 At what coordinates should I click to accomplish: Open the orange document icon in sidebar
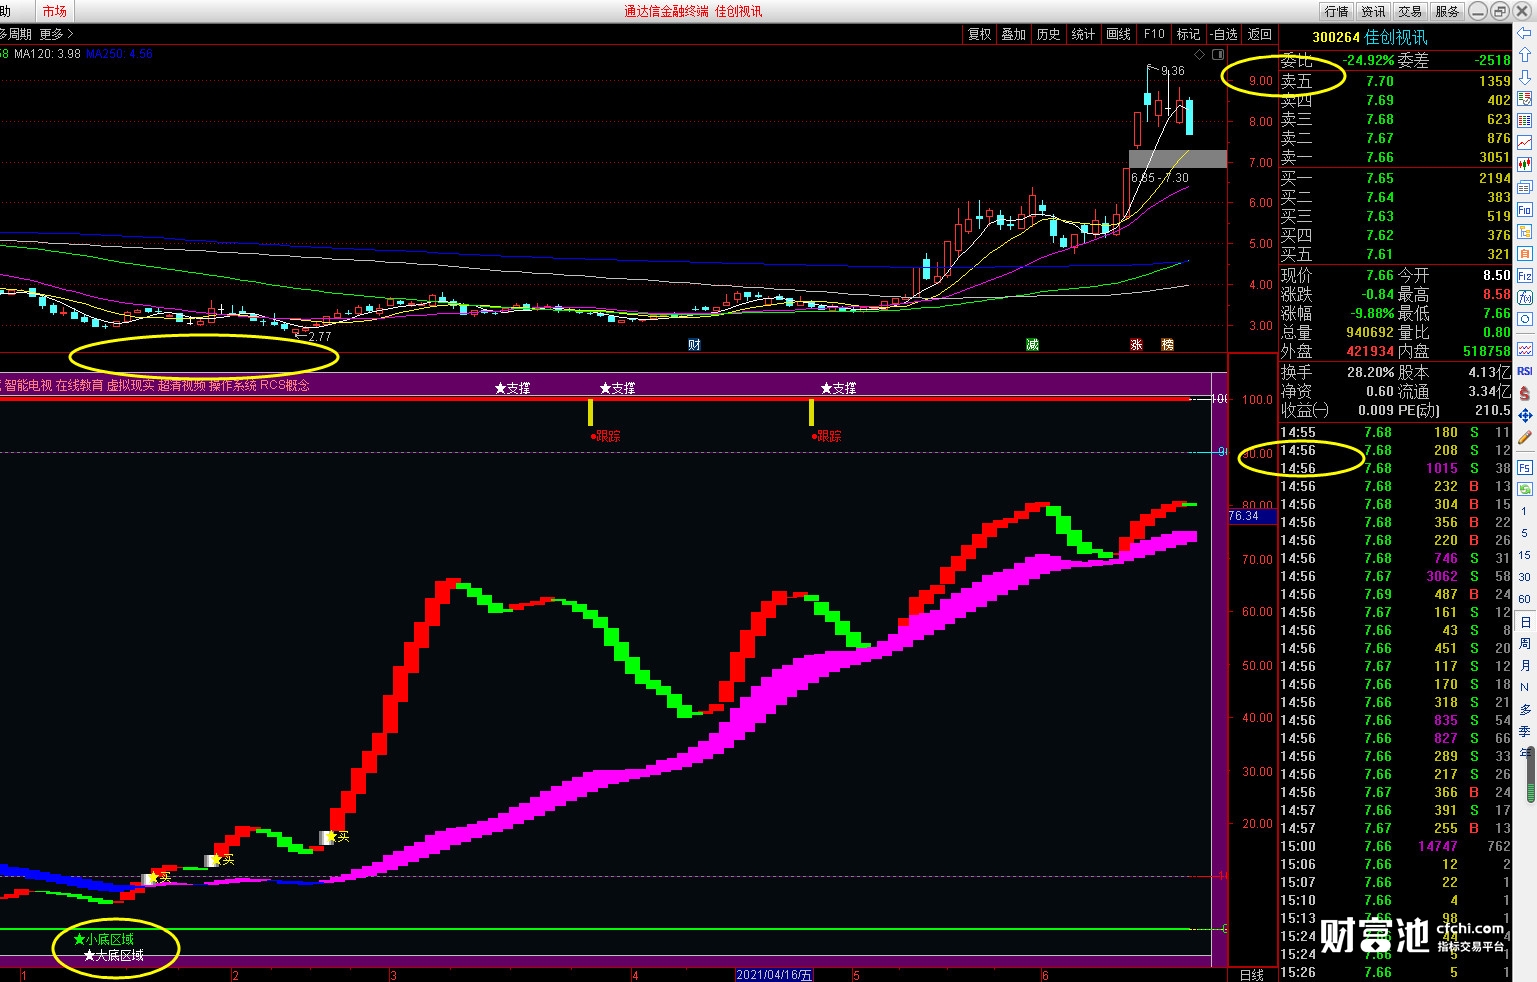coord(1525,254)
